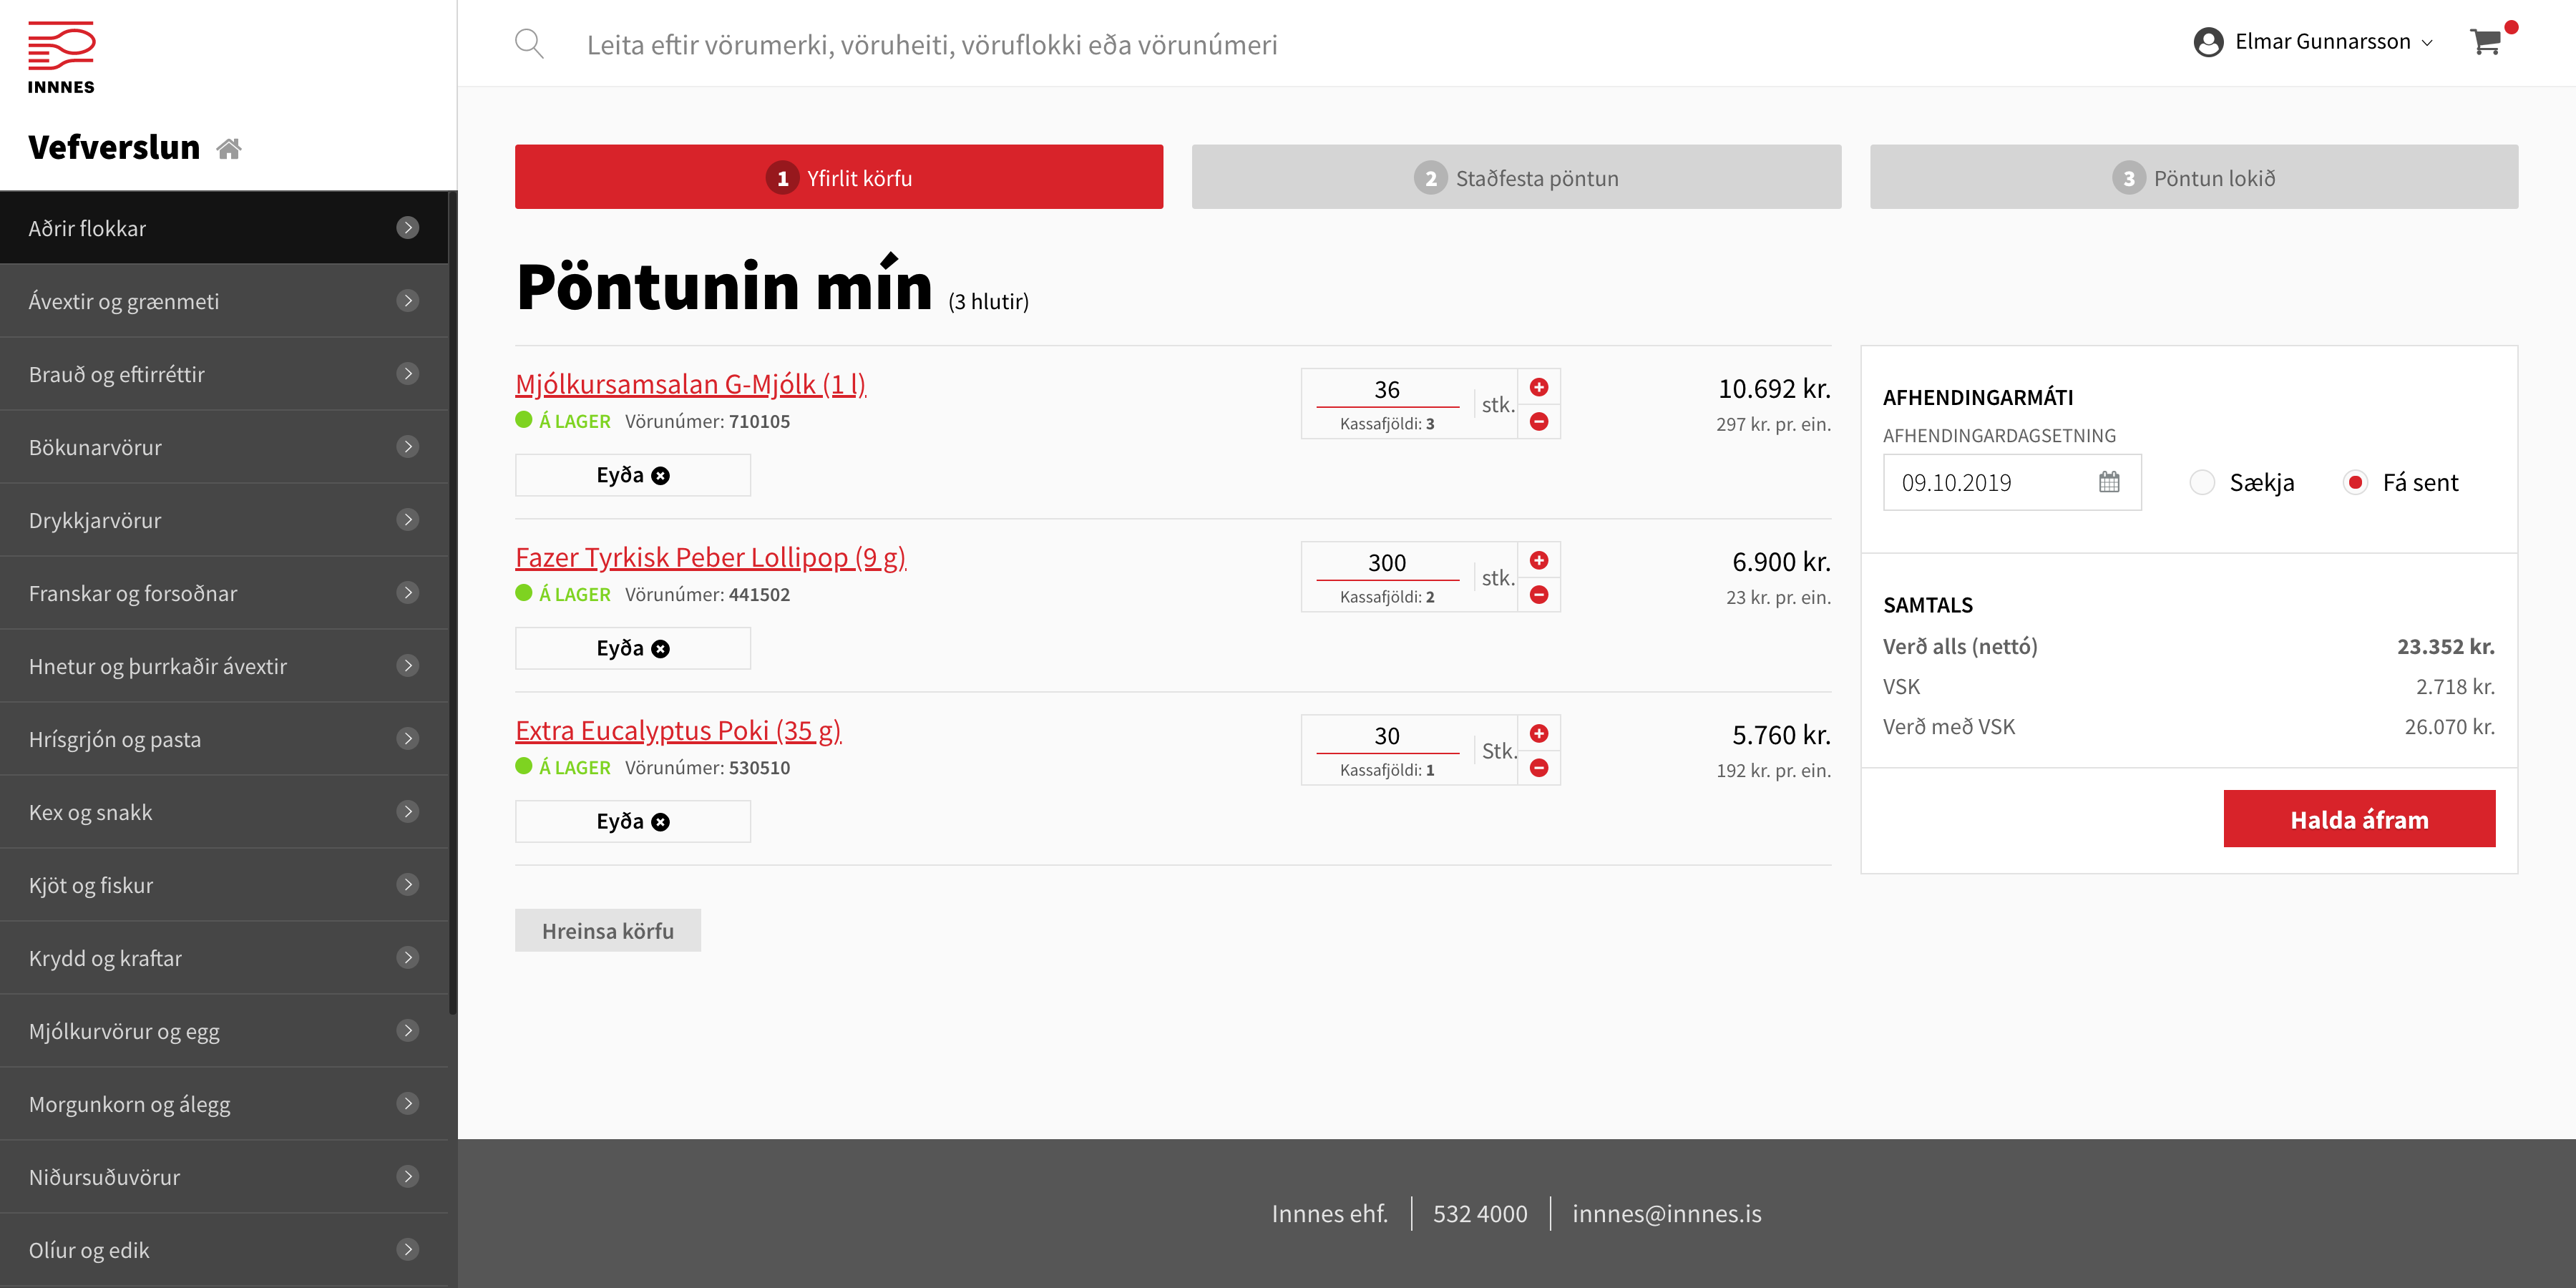
Task: Increase quantity of Fazer Tyrkisk Peber Lollipop
Action: (1539, 560)
